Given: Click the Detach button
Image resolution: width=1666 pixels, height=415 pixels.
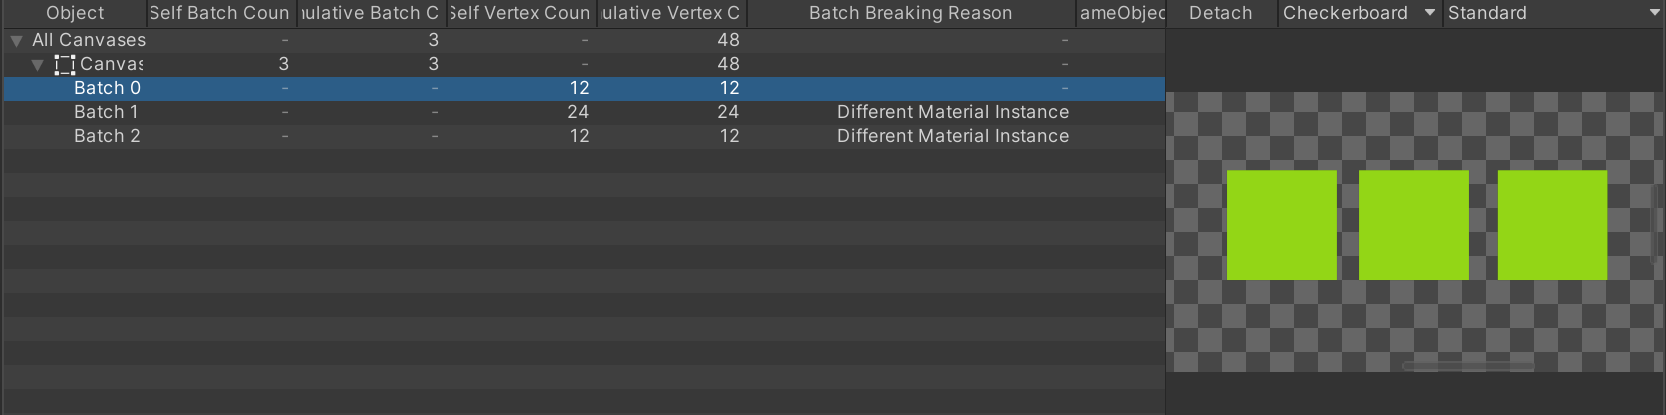Looking at the screenshot, I should point(1221,13).
